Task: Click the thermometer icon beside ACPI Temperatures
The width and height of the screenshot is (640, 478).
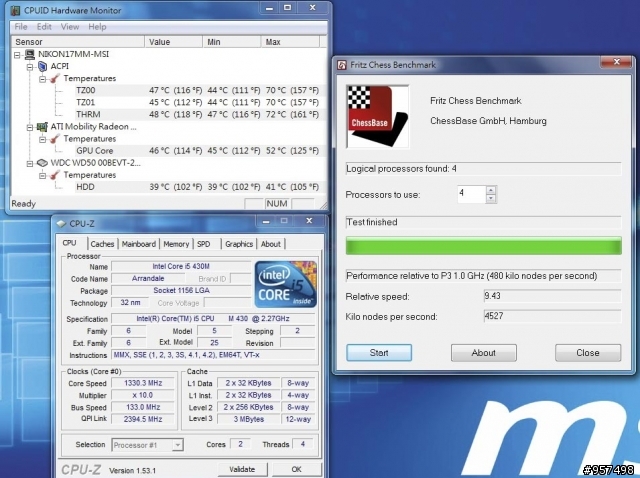Action: (55, 78)
